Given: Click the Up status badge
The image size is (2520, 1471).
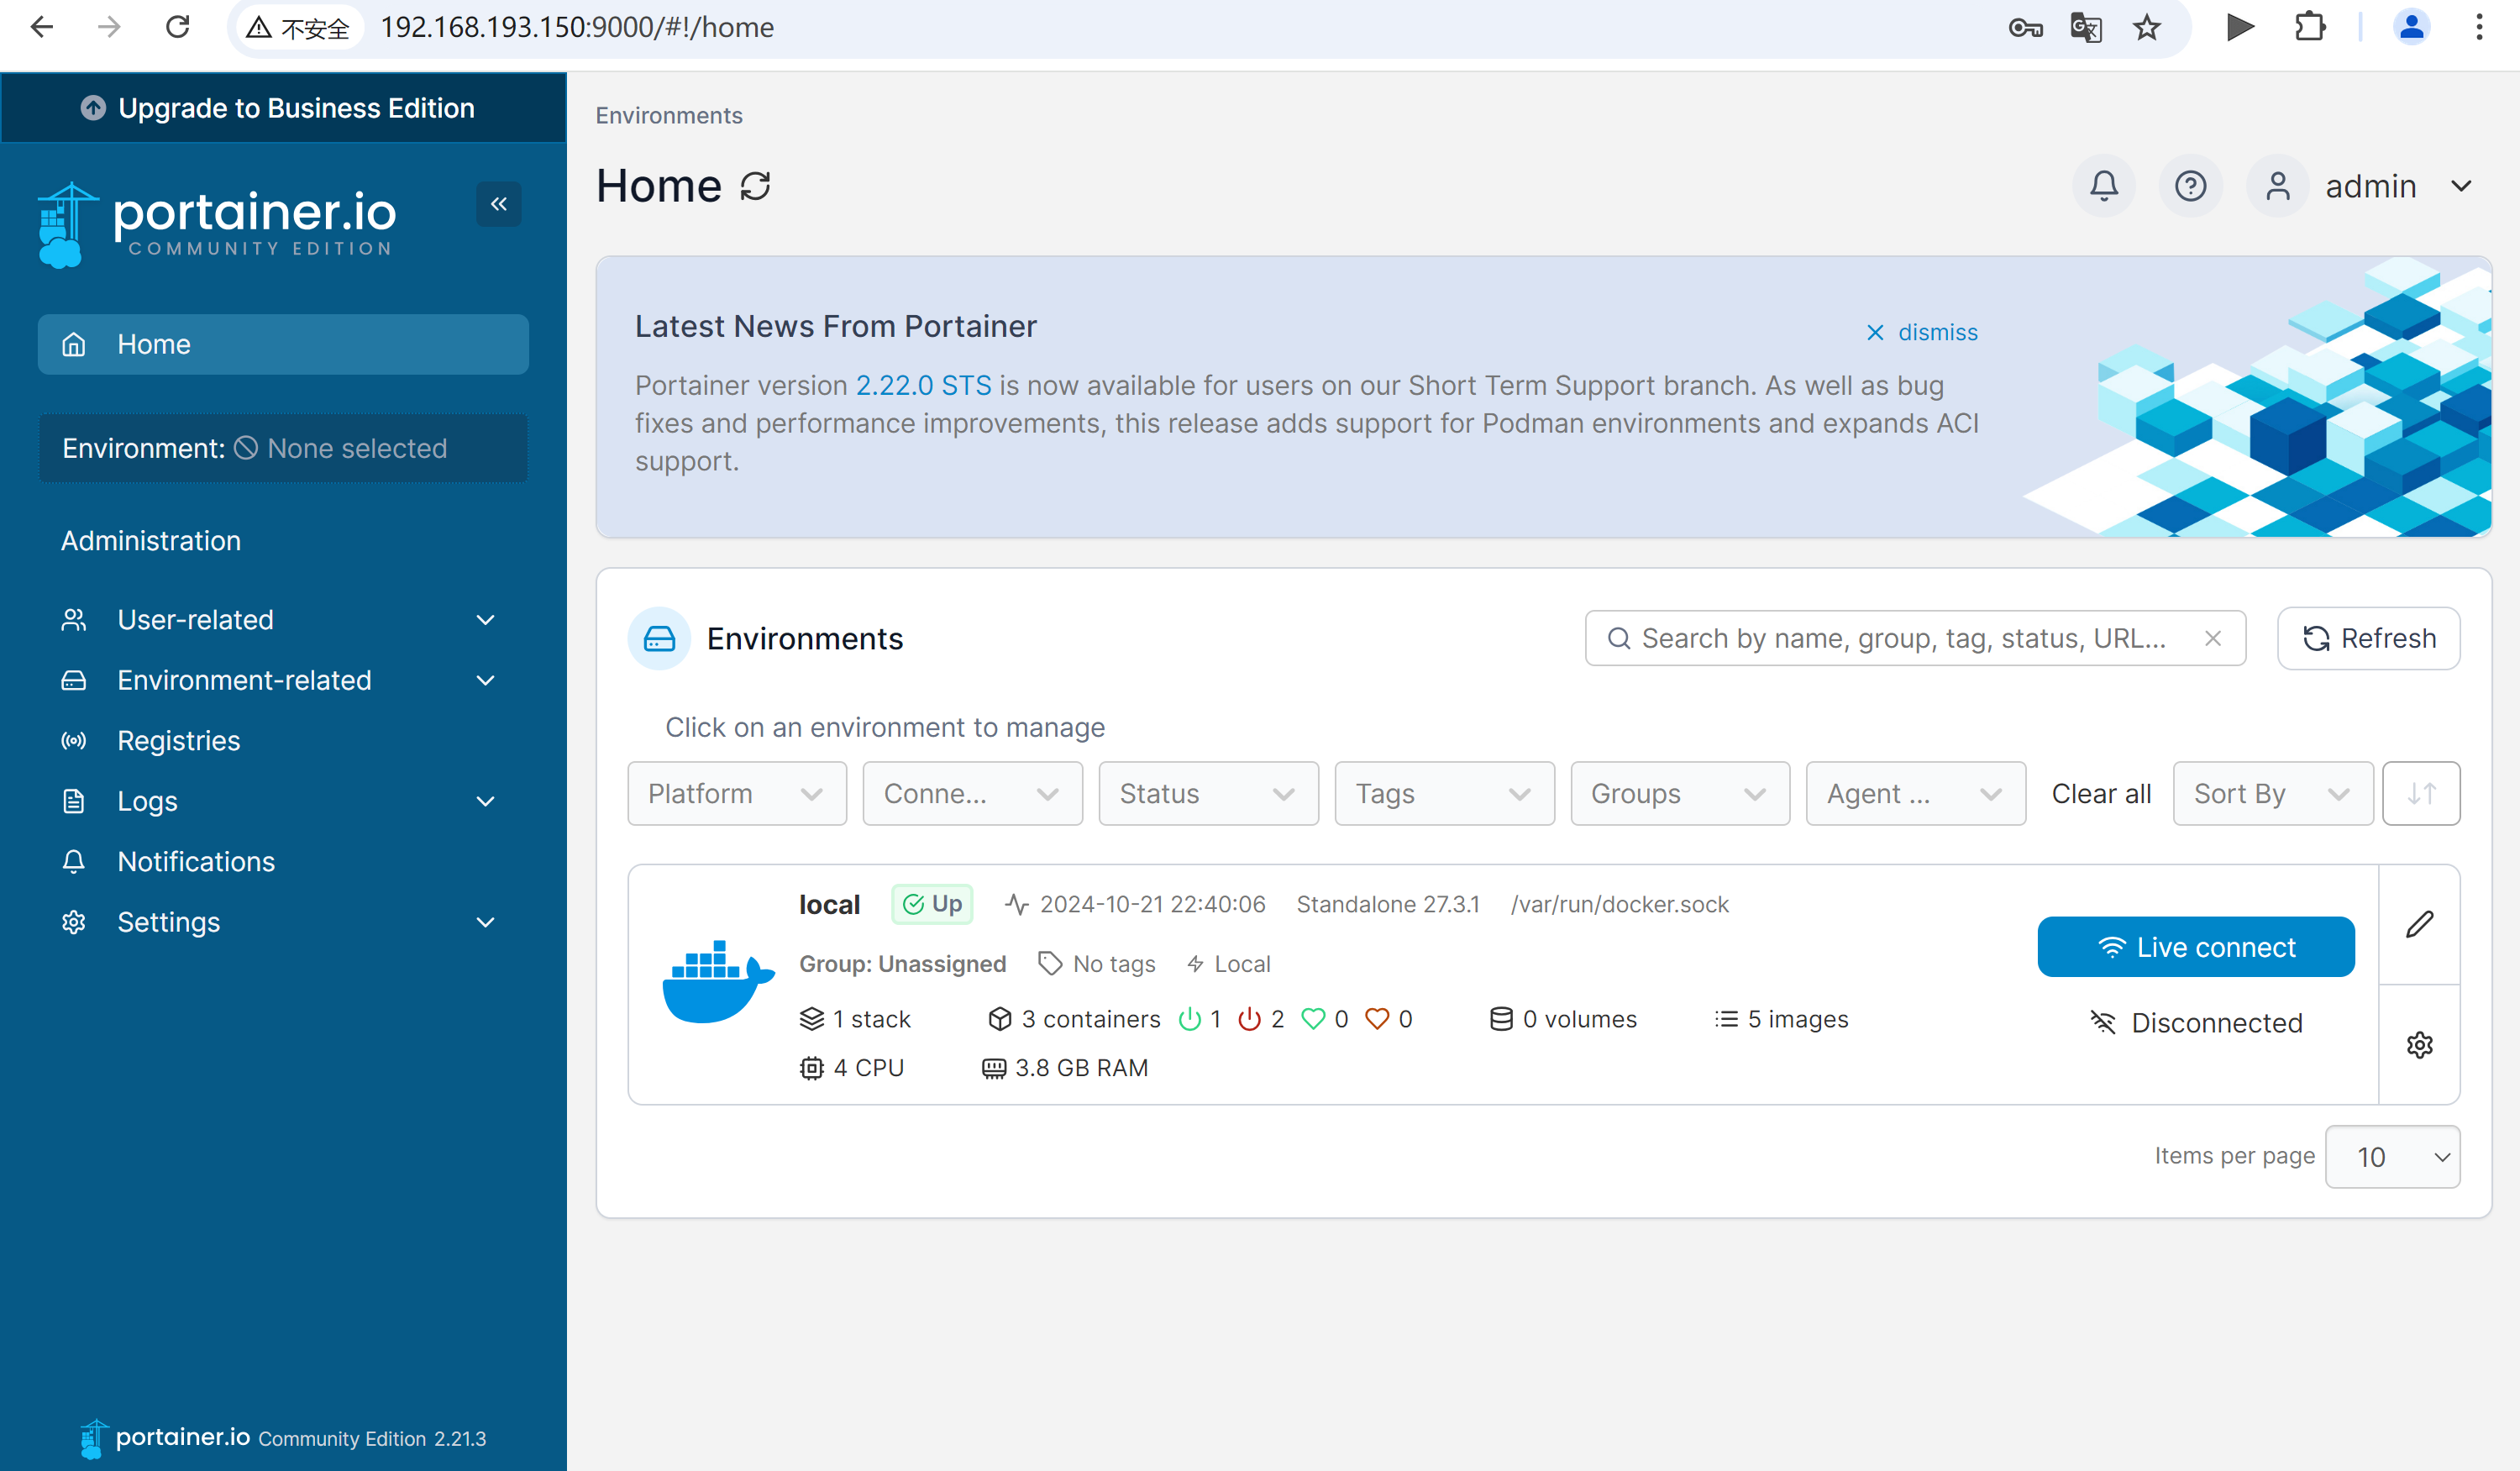Looking at the screenshot, I should click(932, 905).
